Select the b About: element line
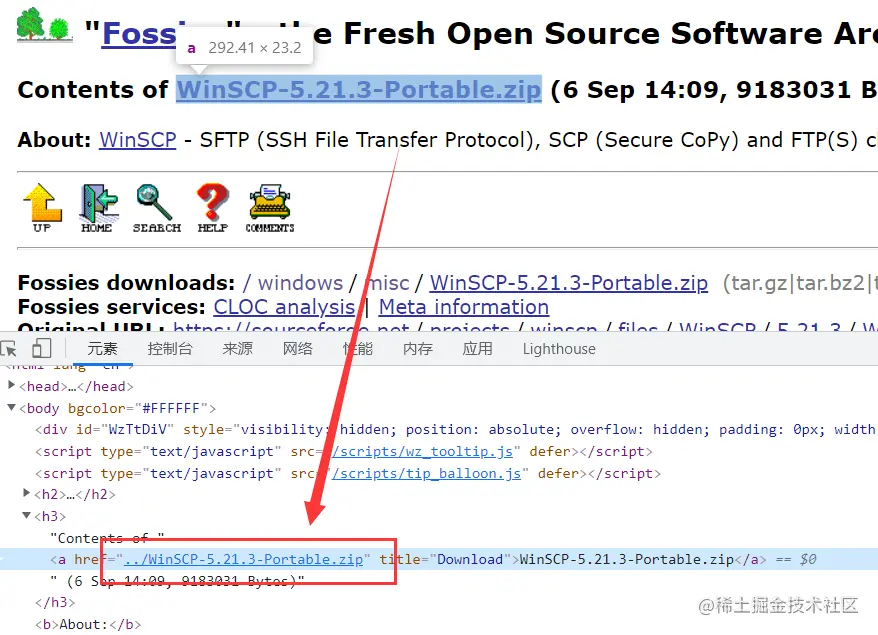Image resolution: width=878 pixels, height=635 pixels. [x=88, y=624]
